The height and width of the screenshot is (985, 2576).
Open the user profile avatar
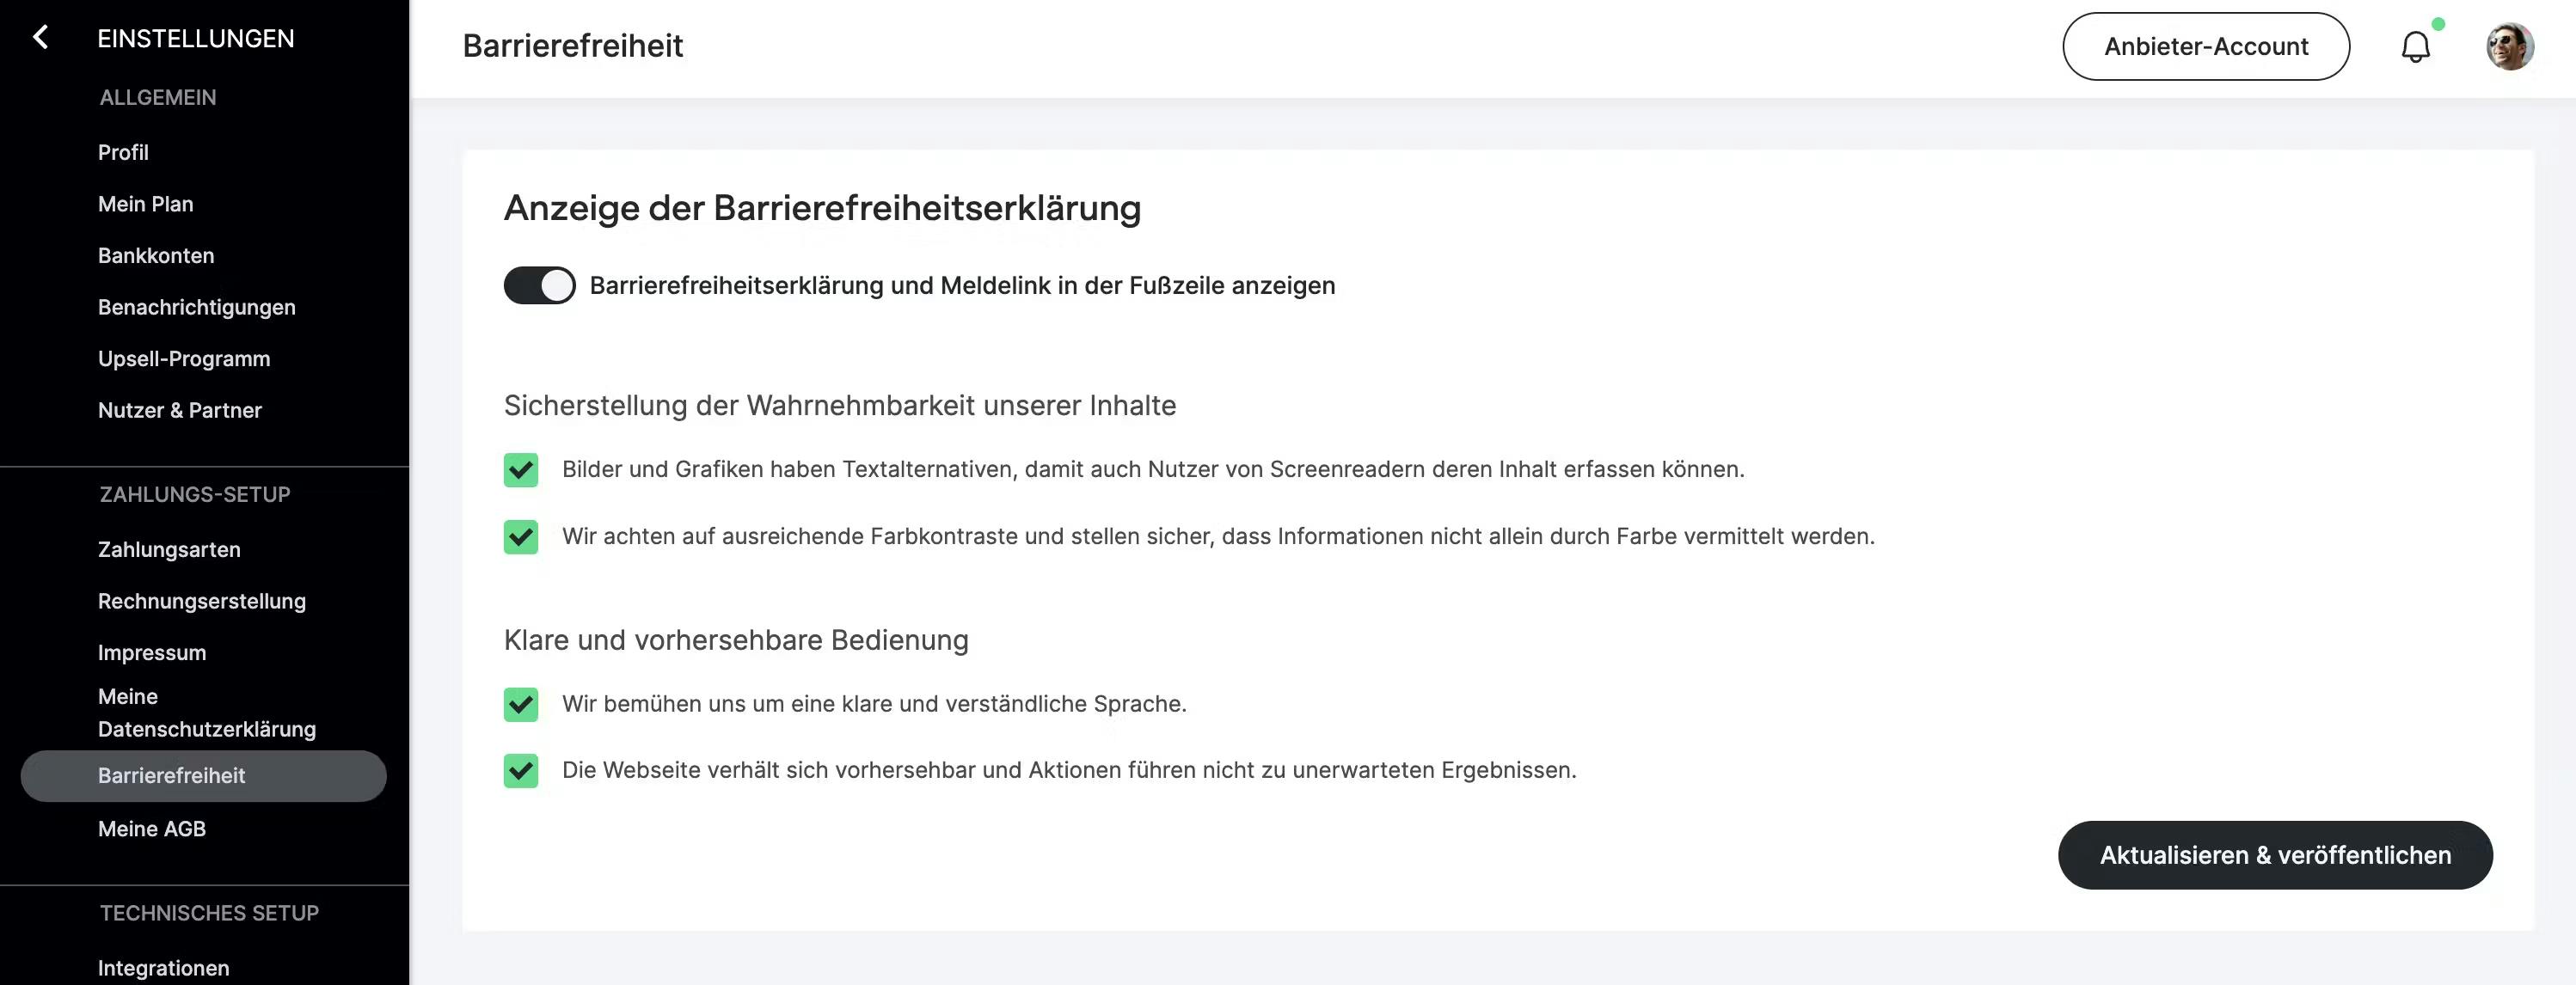click(x=2509, y=46)
